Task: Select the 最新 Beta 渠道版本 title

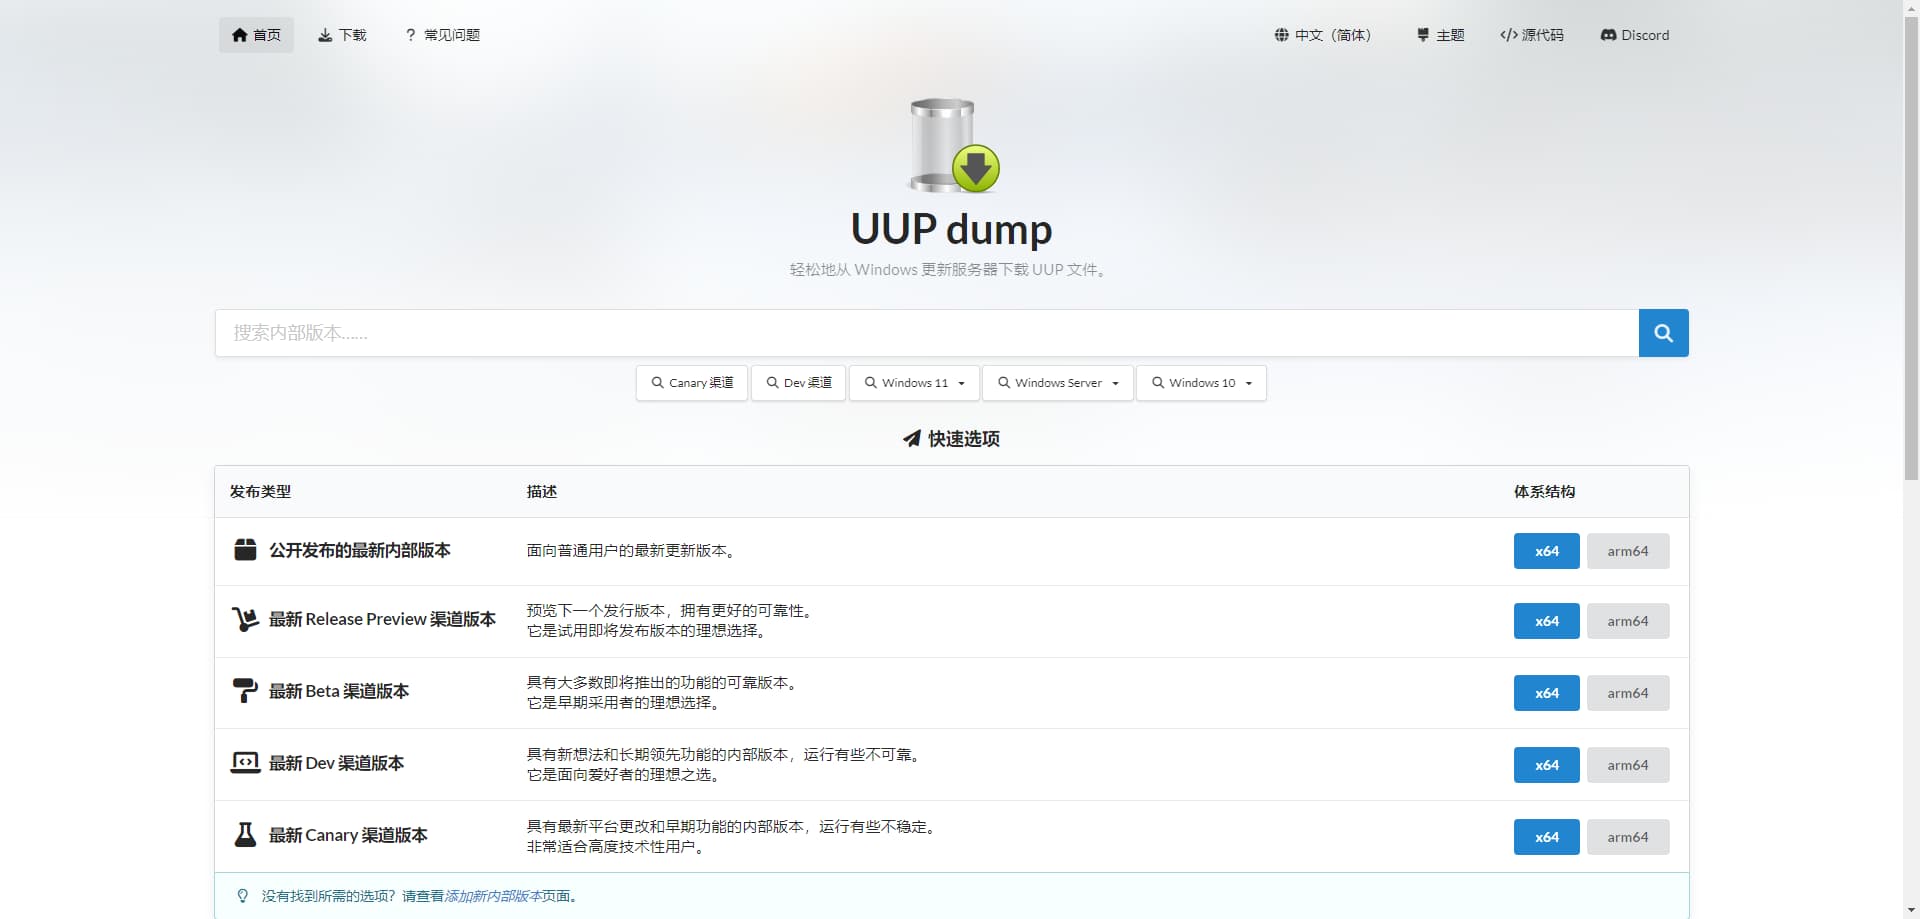Action: 339,691
